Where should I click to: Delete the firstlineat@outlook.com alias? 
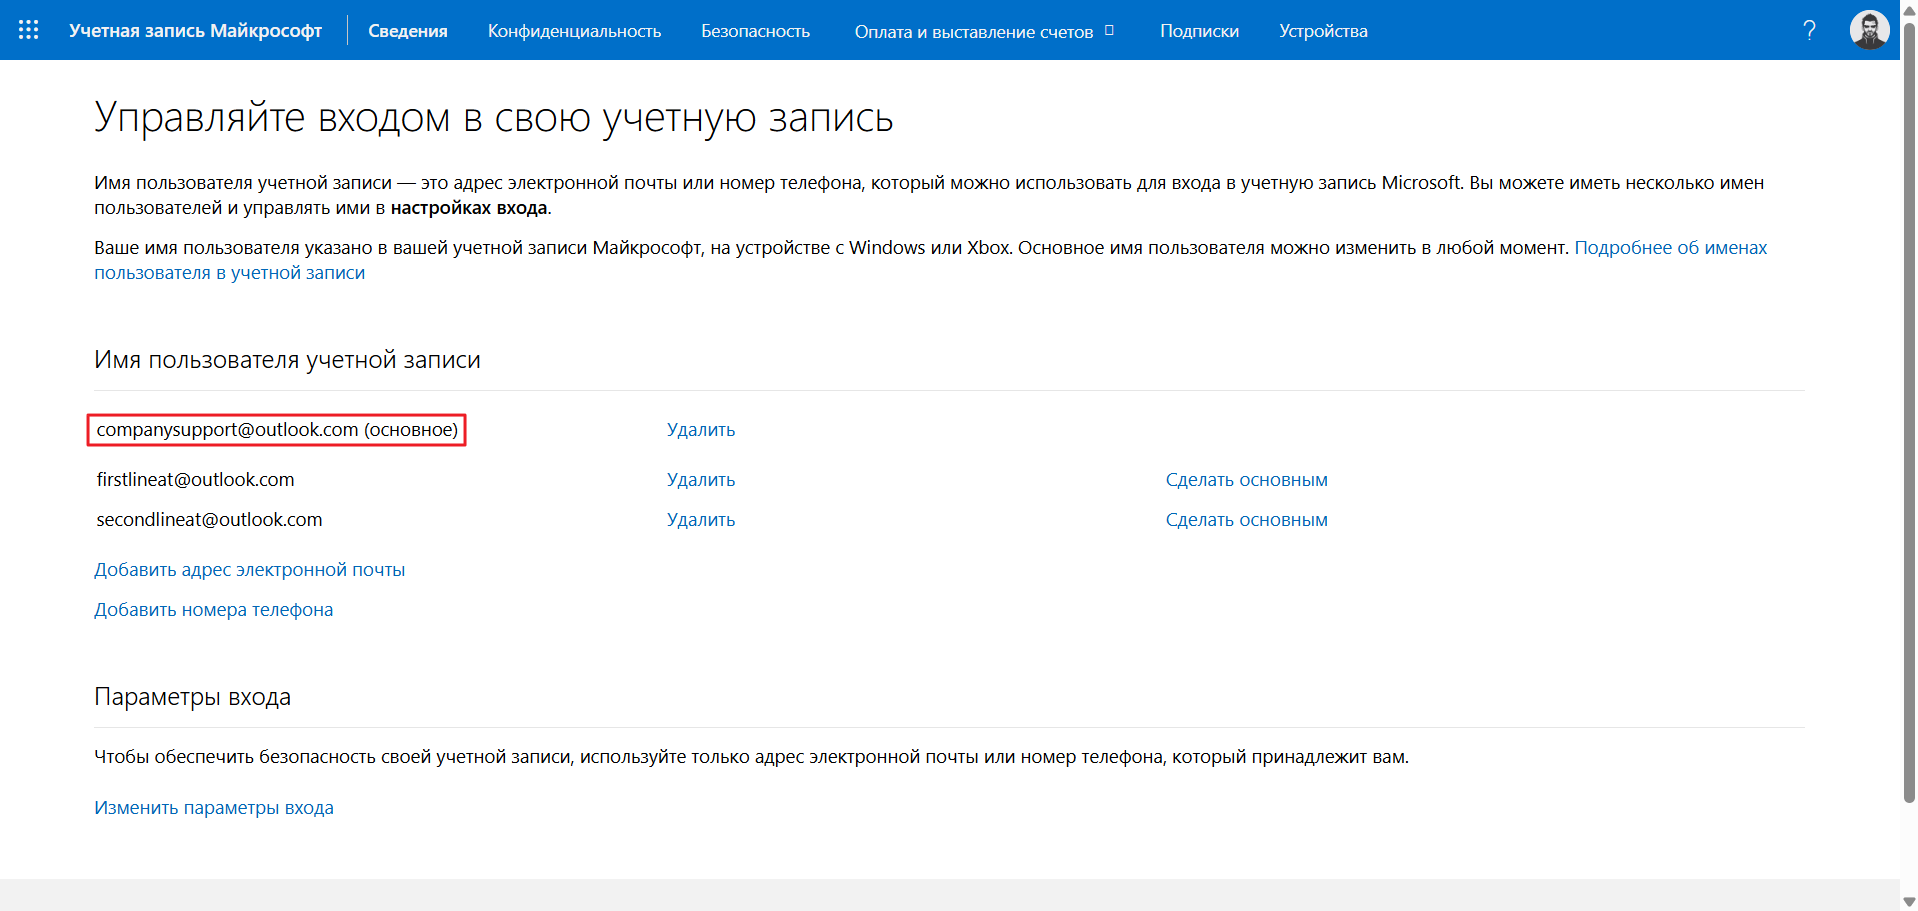(700, 480)
